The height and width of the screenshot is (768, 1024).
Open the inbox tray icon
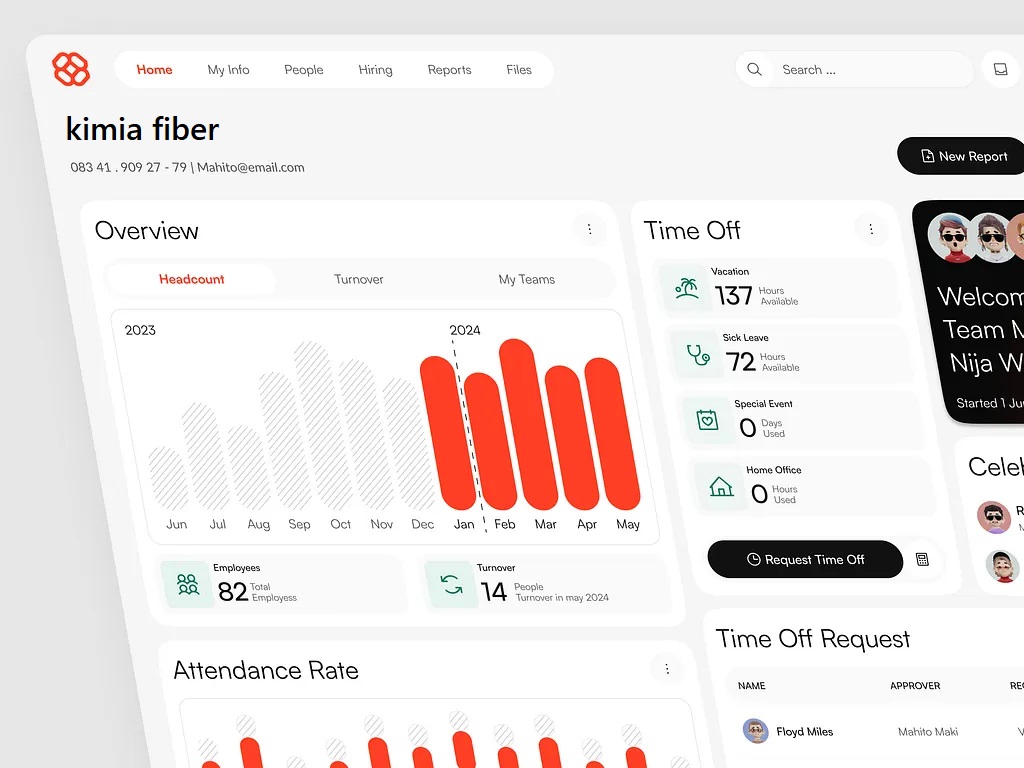coord(1000,70)
